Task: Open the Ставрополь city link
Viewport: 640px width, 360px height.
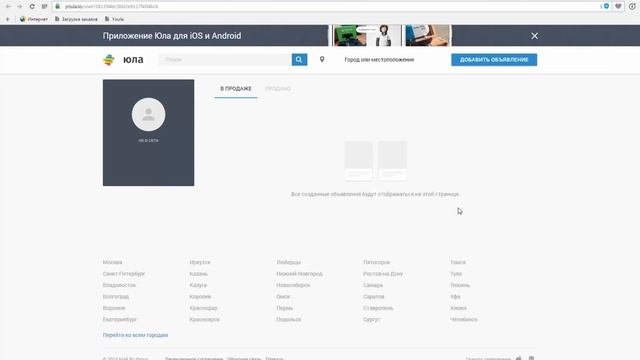Action: [378, 308]
